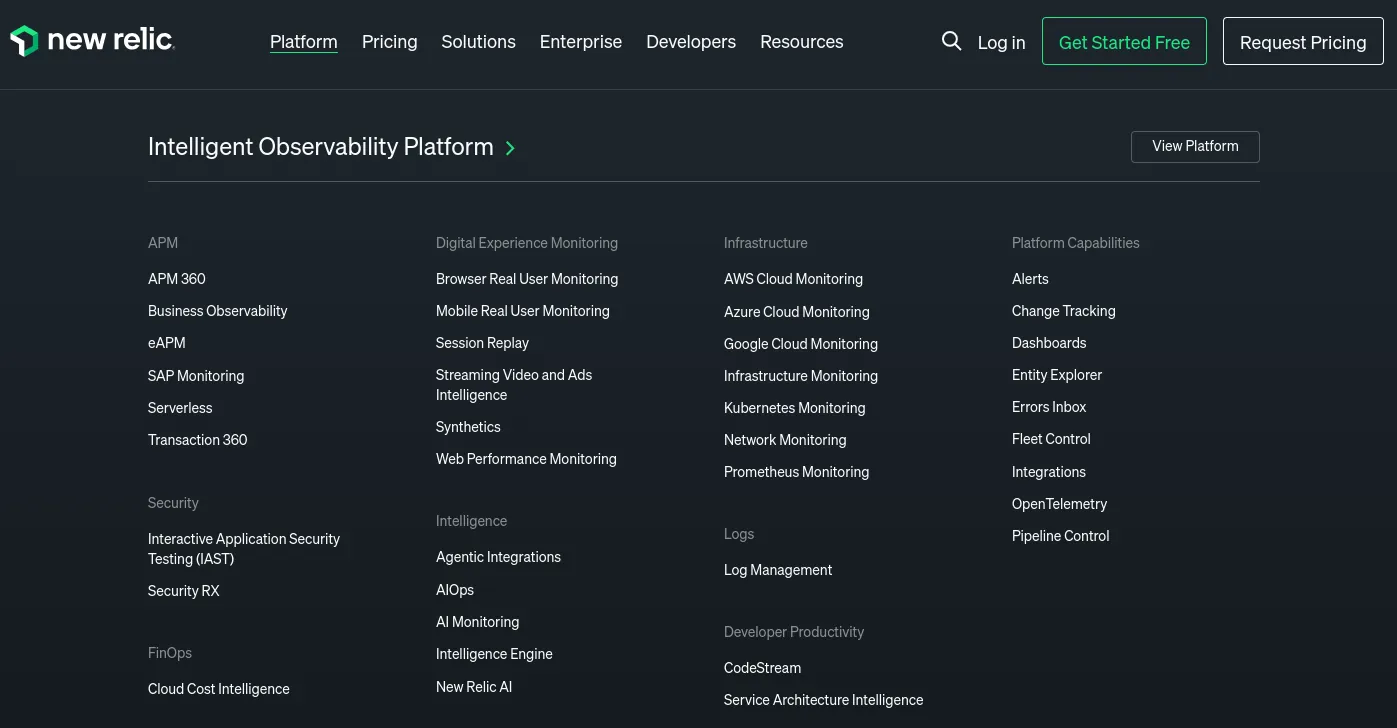Click the Digital Experience Monitoring heading
Viewport: 1397px width, 728px height.
pos(527,243)
